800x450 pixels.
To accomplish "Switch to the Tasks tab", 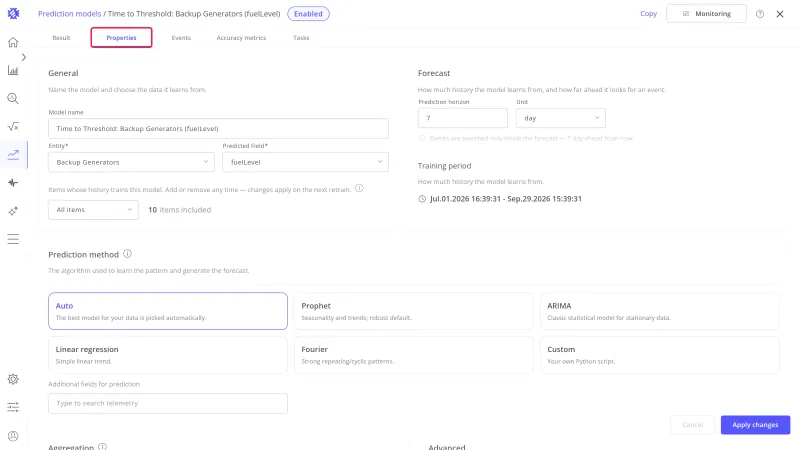I will pos(301,38).
